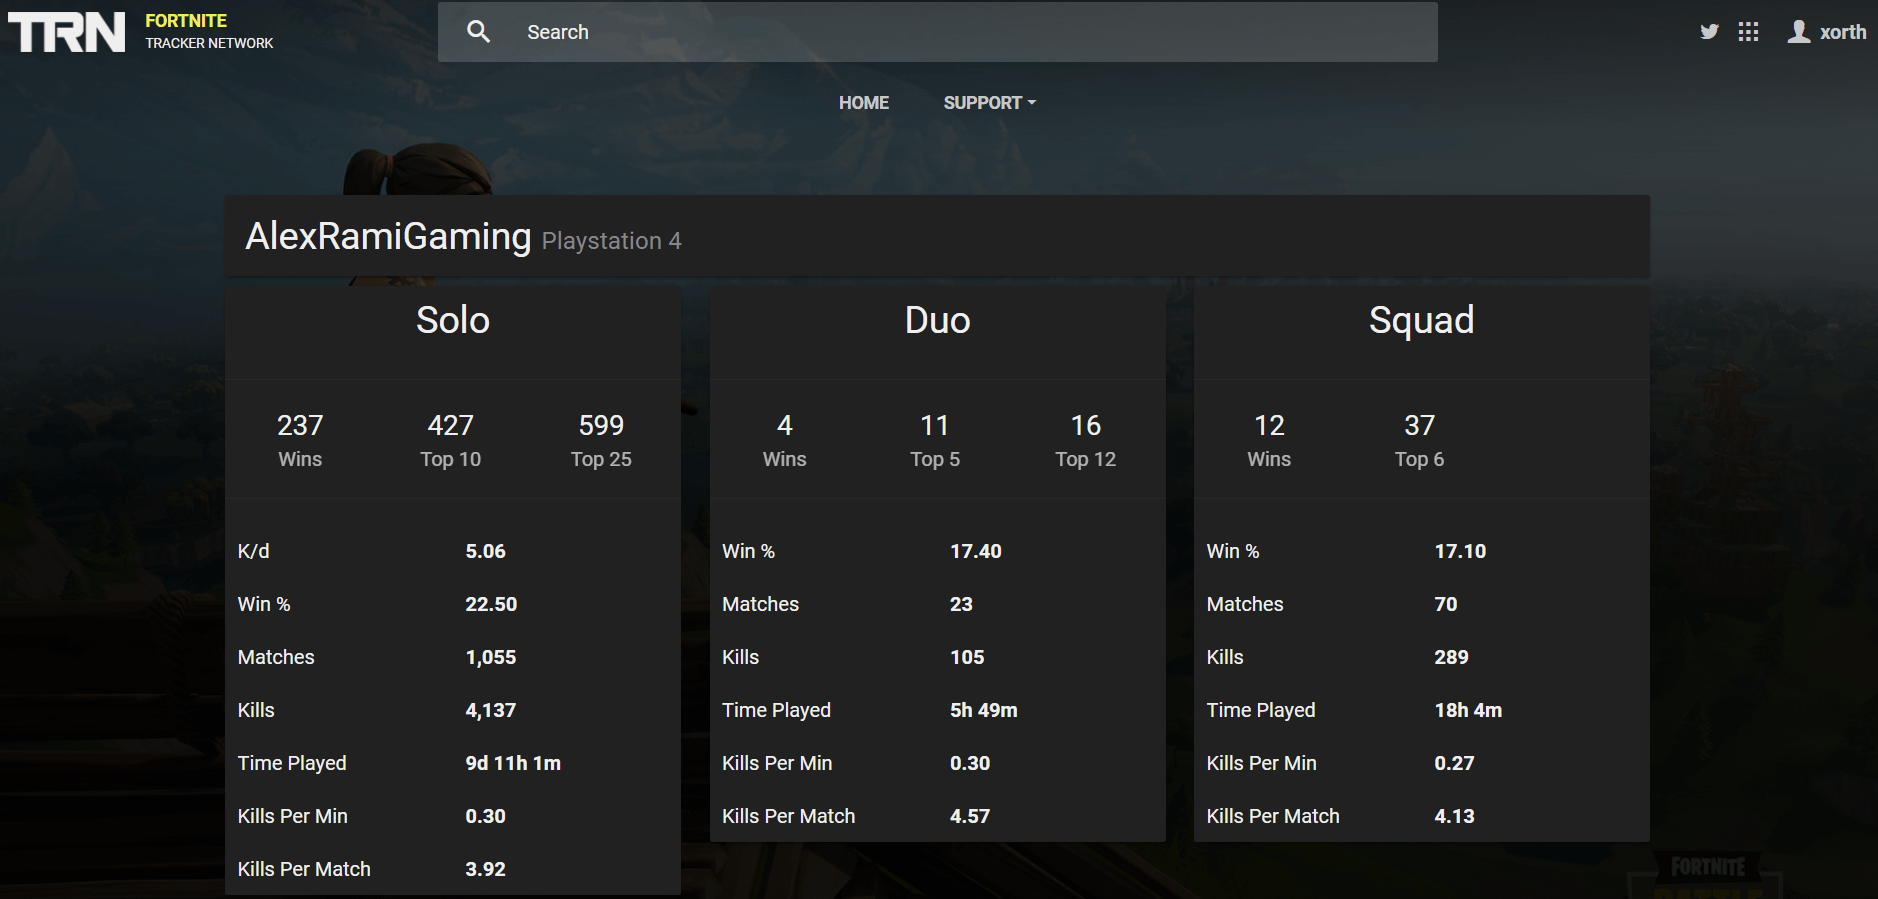This screenshot has width=1878, height=899.
Task: Select the Solo wins count 237
Action: (300, 426)
